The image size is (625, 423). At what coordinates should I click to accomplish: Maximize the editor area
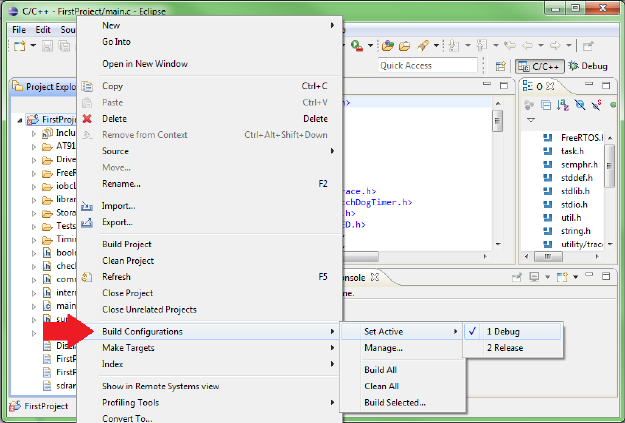(x=504, y=85)
